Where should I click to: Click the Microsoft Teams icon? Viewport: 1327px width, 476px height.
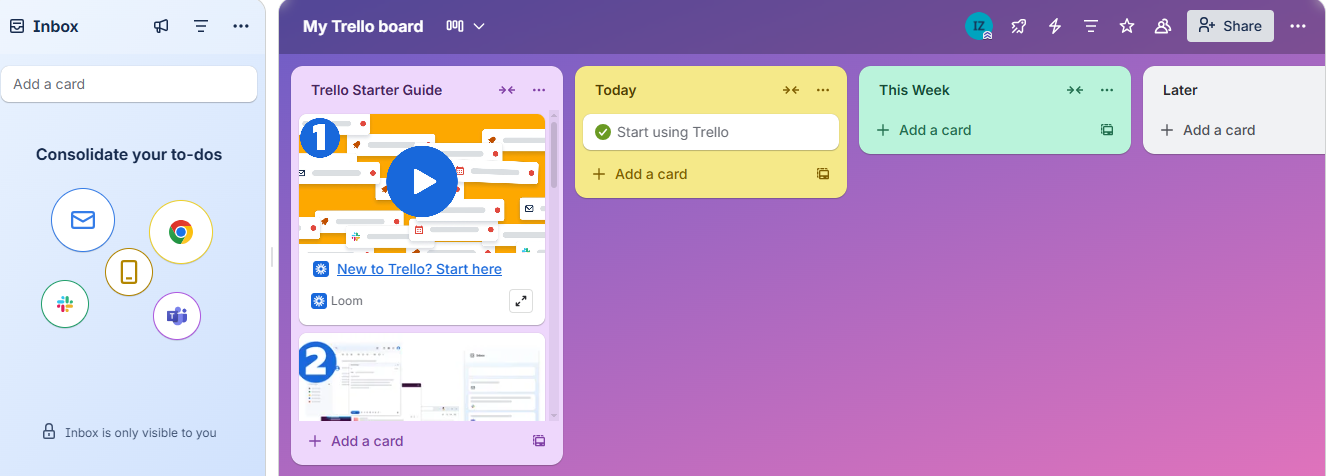click(x=177, y=316)
